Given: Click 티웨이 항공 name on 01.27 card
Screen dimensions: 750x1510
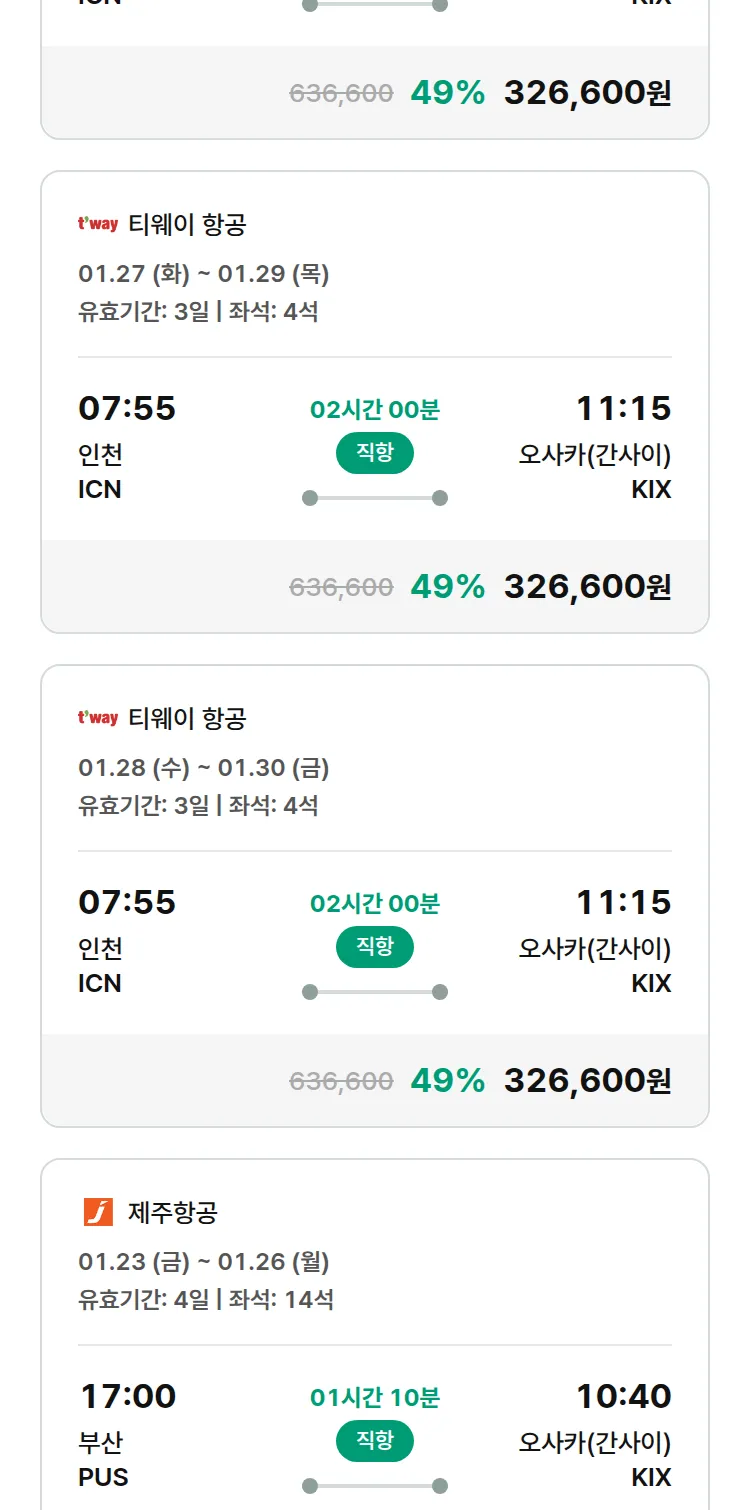Looking at the screenshot, I should tap(187, 225).
